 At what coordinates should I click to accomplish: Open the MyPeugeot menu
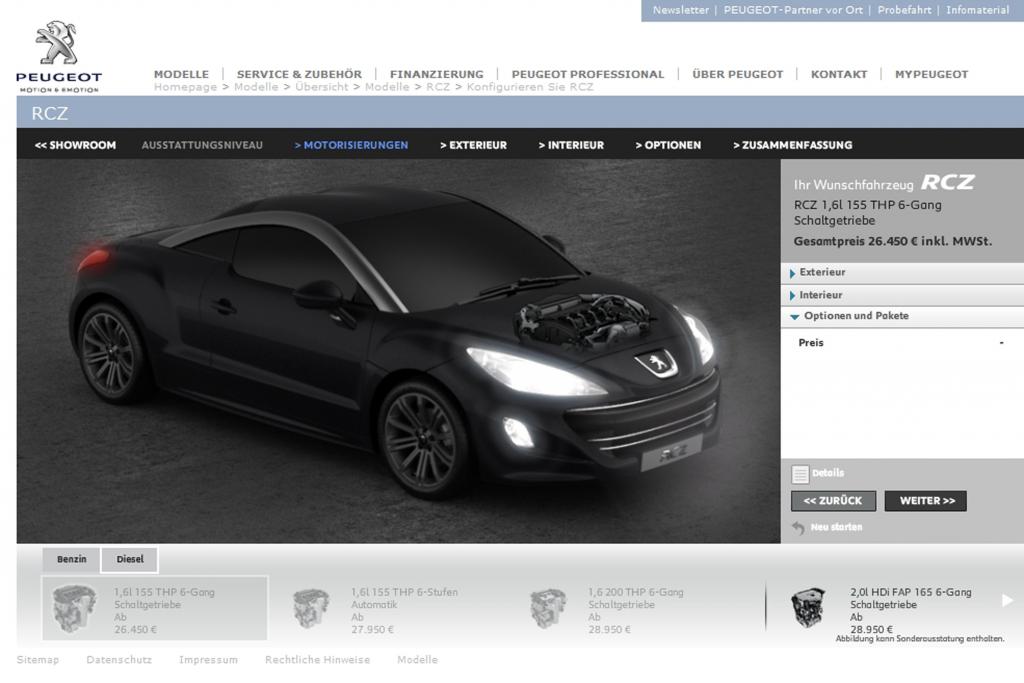[x=932, y=74]
